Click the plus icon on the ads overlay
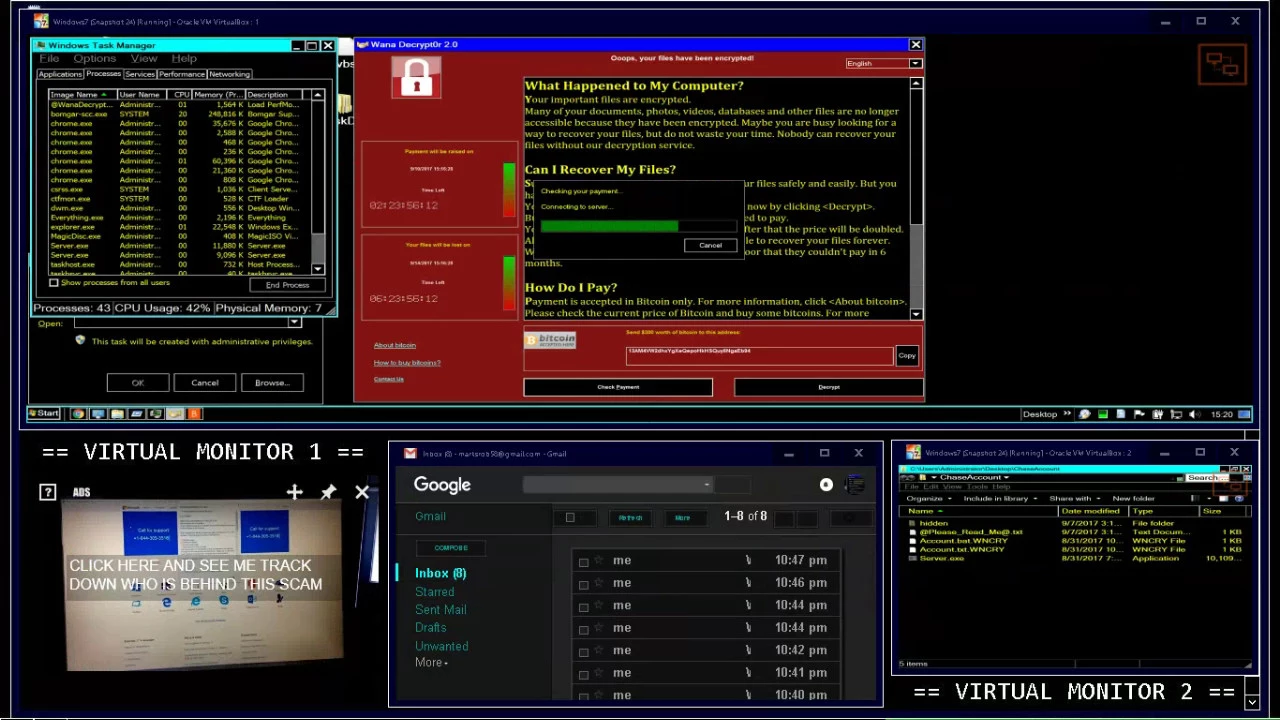Viewport: 1280px width, 720px height. (294, 492)
